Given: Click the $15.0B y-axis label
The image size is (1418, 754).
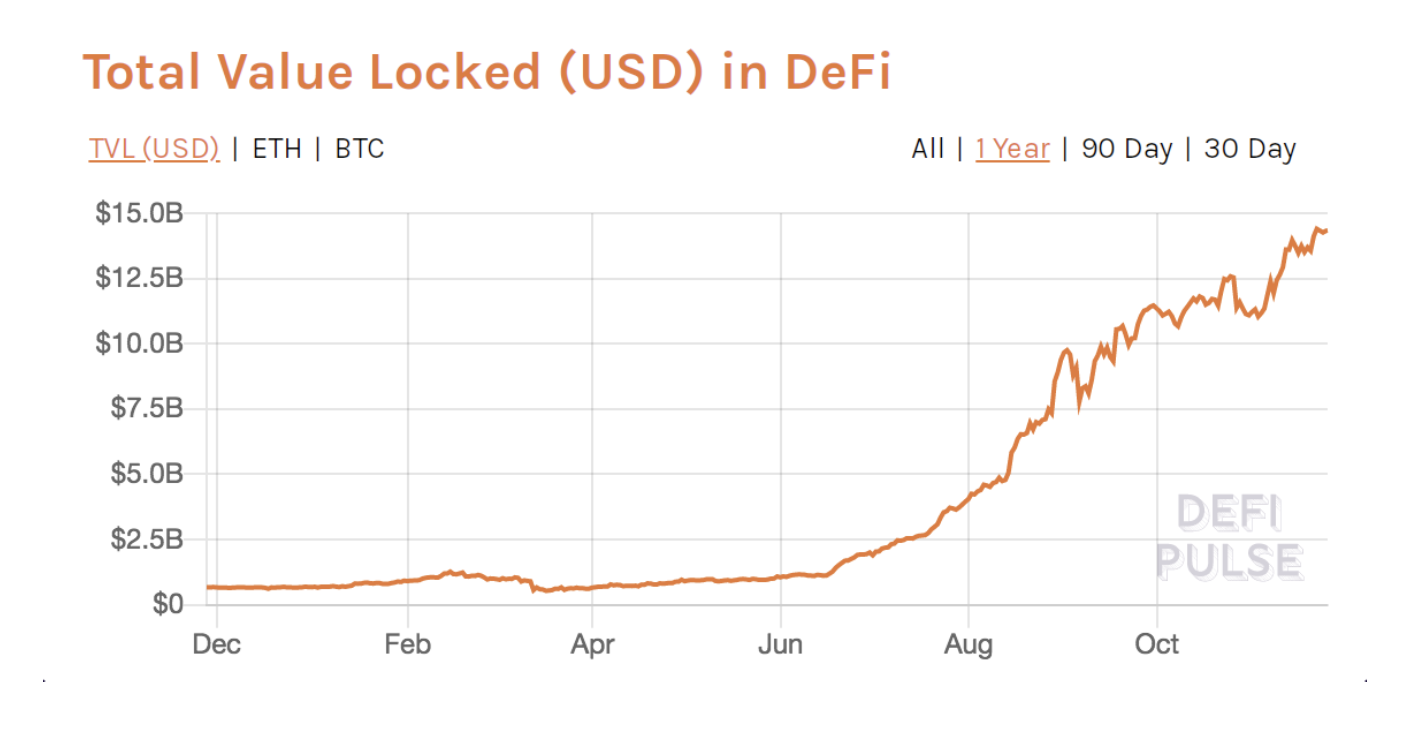Looking at the screenshot, I should (x=139, y=213).
